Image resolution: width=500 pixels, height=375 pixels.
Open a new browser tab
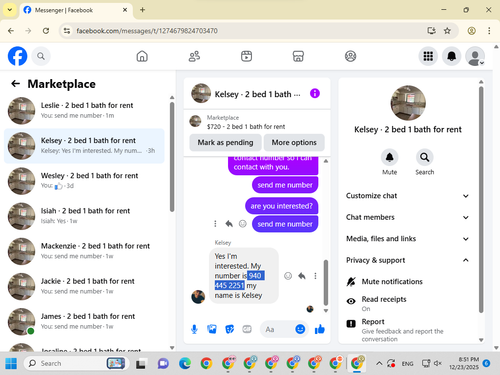142,10
